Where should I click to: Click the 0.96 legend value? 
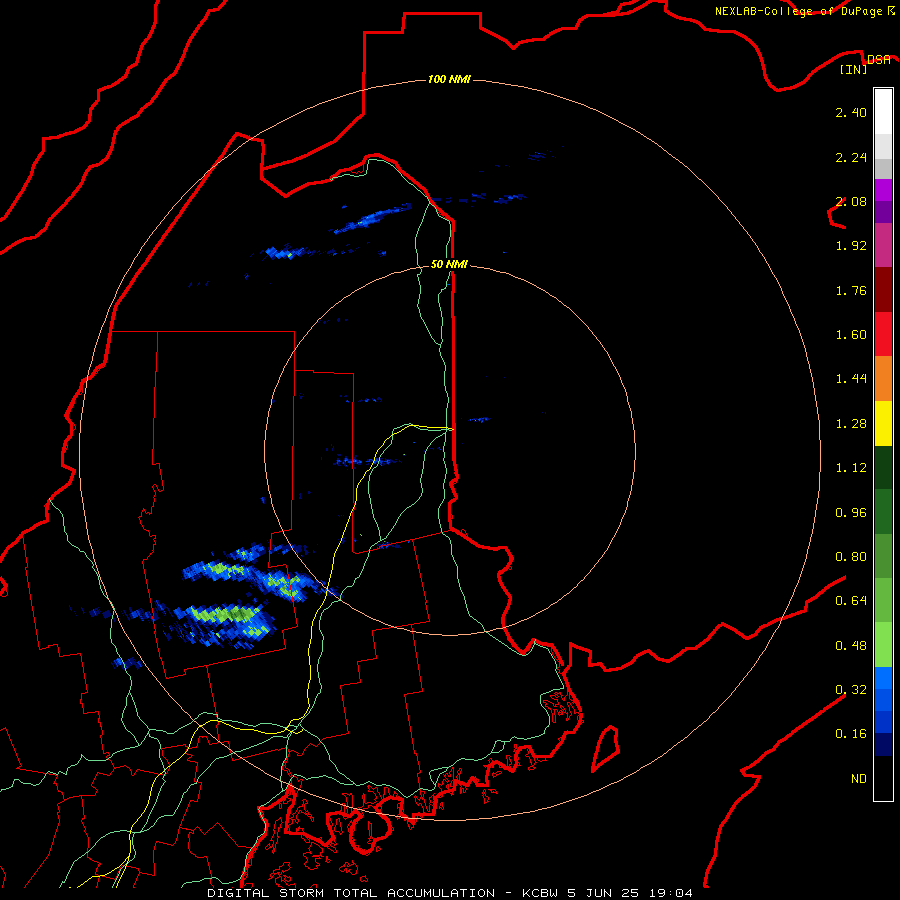[x=851, y=513]
